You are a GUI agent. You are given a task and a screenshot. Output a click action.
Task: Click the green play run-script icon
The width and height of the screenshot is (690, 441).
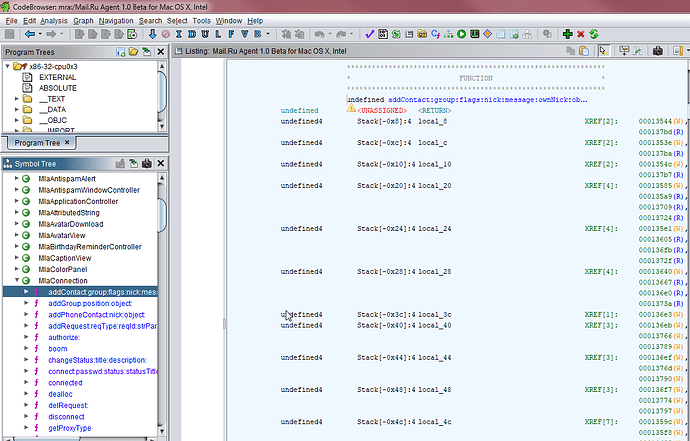click(x=461, y=34)
